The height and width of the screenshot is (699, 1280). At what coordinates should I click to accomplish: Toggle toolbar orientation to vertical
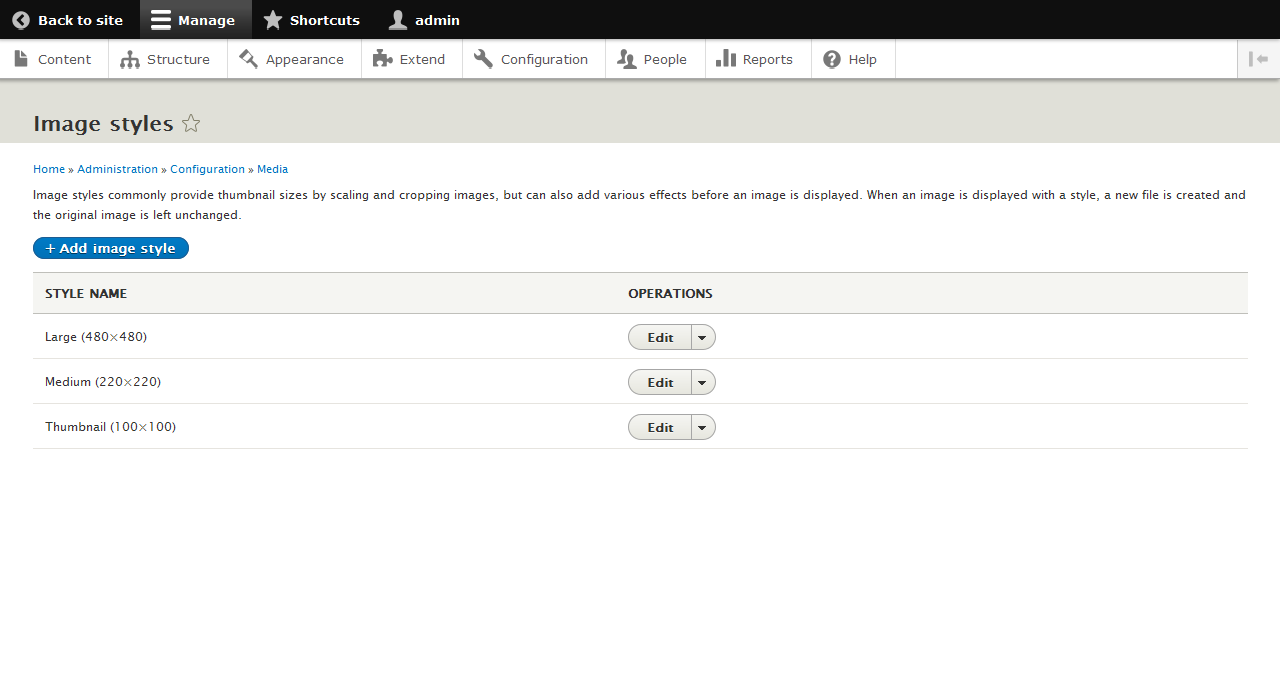point(1258,59)
